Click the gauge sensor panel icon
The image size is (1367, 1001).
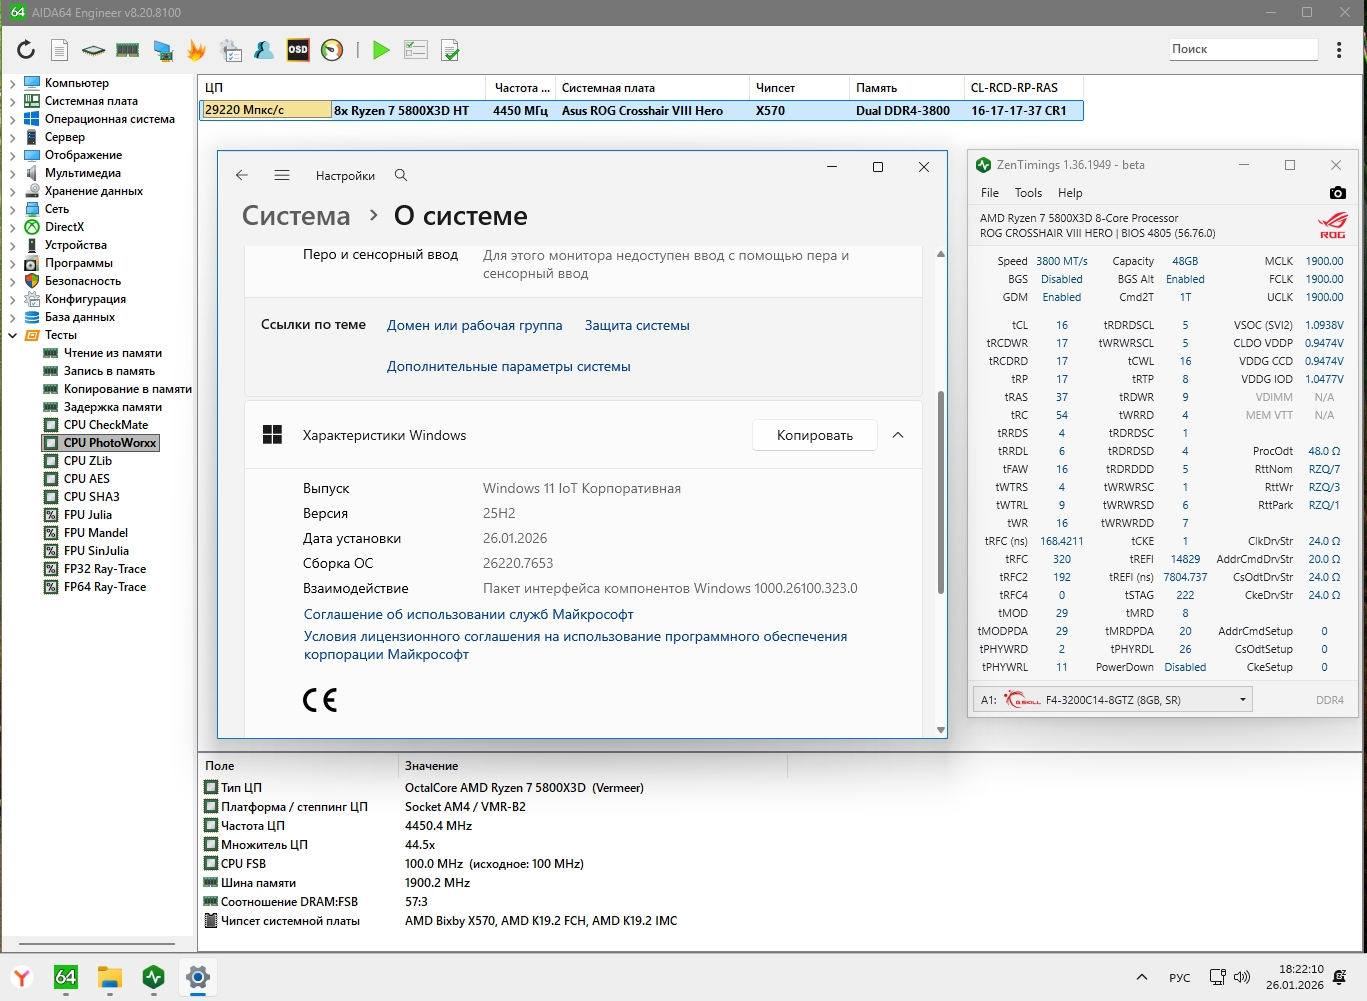tap(332, 49)
